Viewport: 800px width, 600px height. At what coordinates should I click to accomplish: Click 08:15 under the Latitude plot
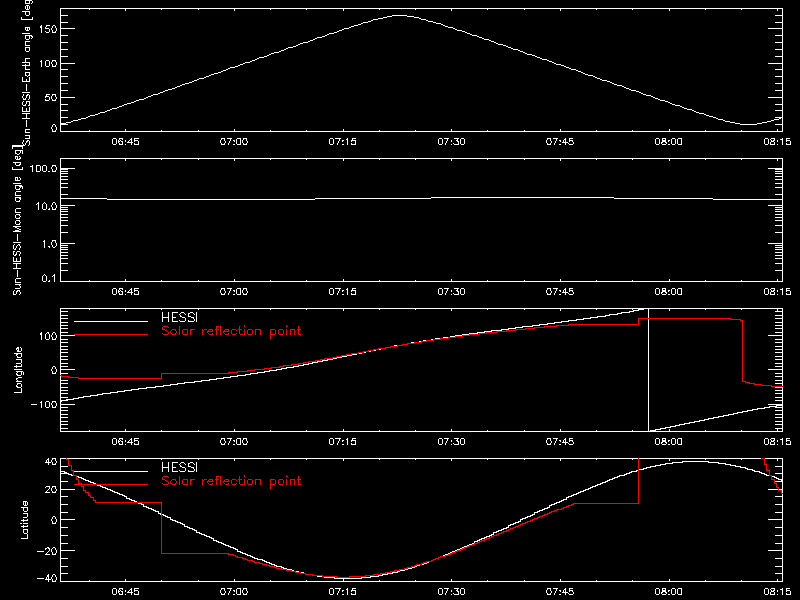pyautogui.click(x=778, y=591)
